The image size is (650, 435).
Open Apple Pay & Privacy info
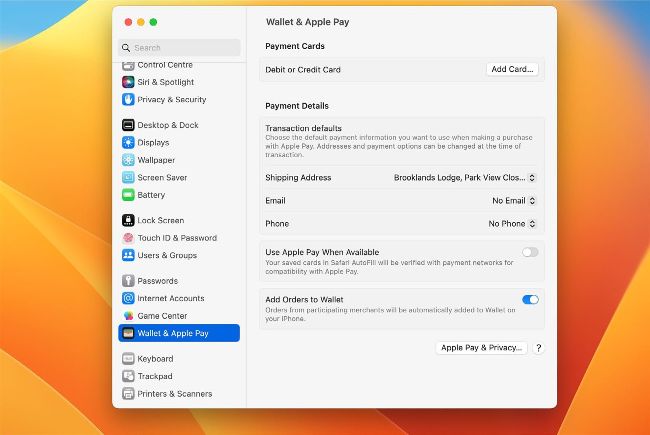[x=481, y=348]
